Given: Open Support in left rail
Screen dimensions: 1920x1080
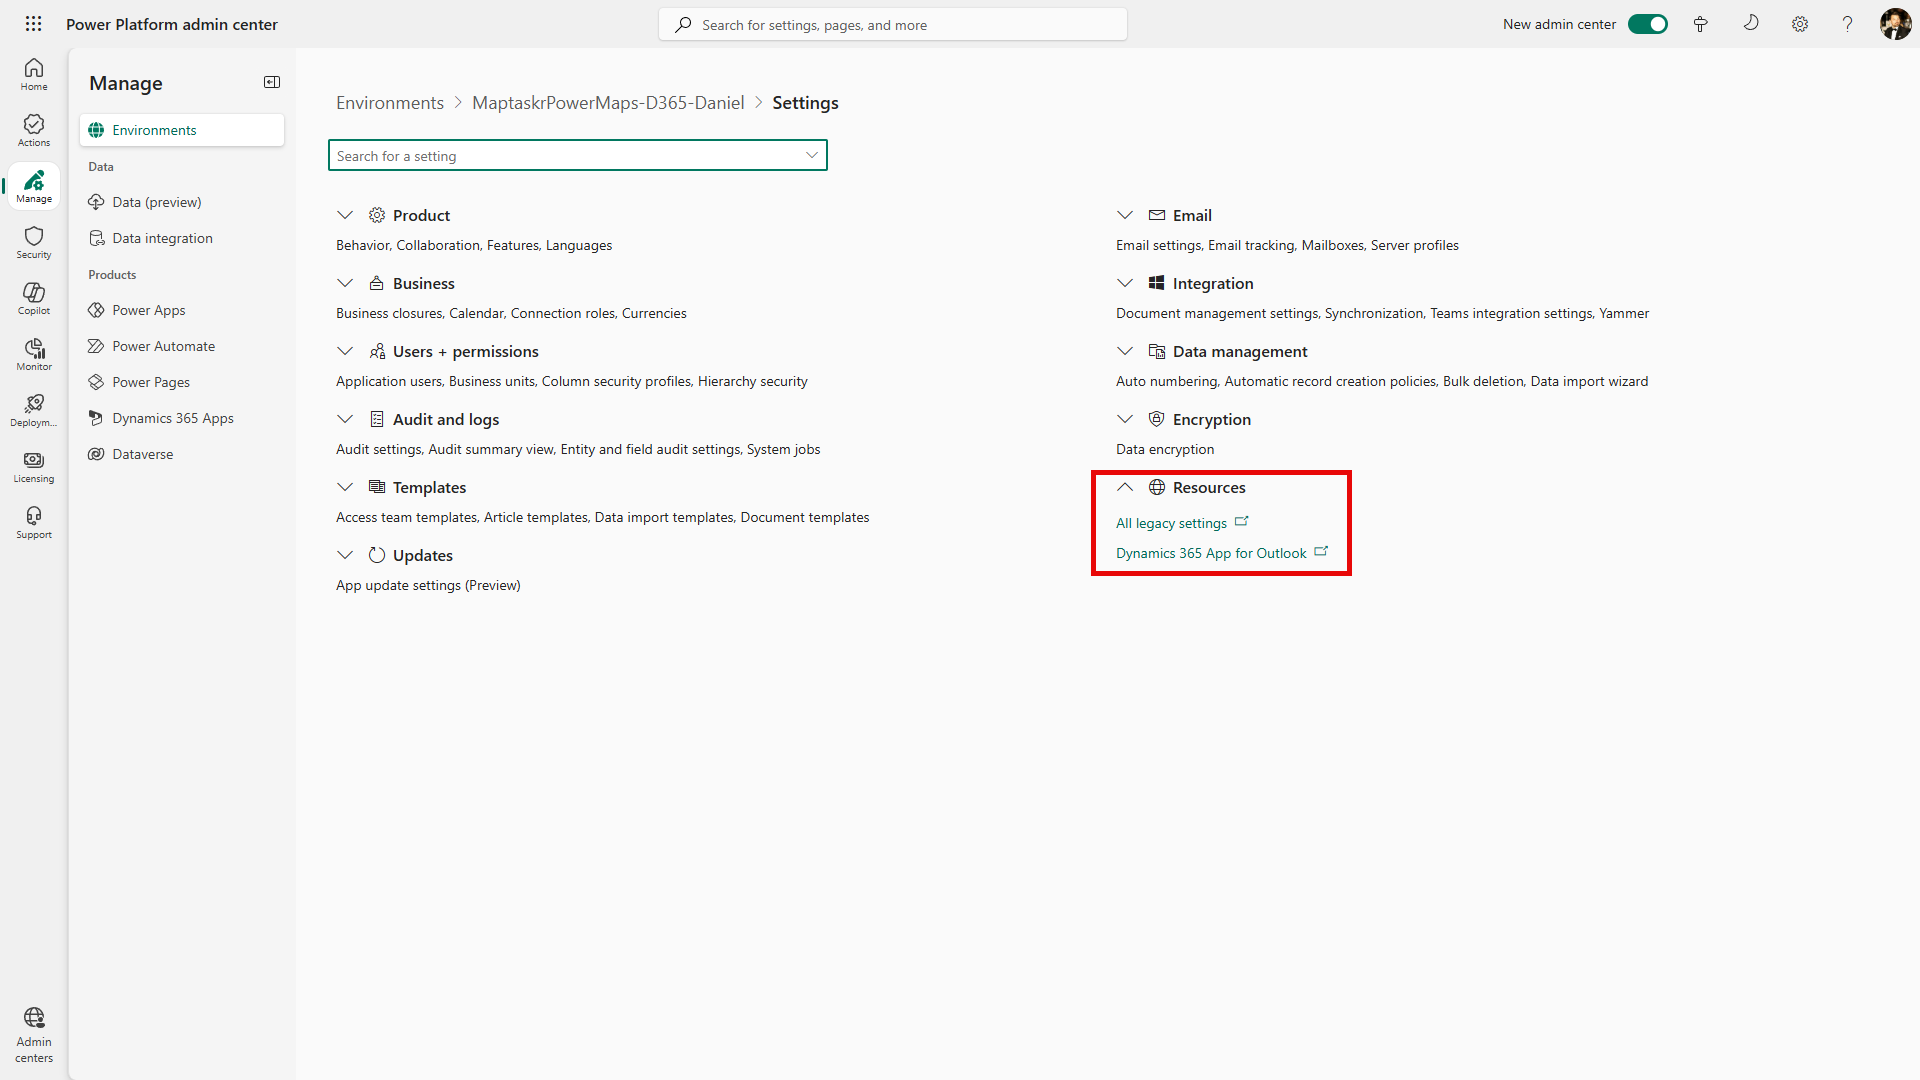Looking at the screenshot, I should coord(34,522).
